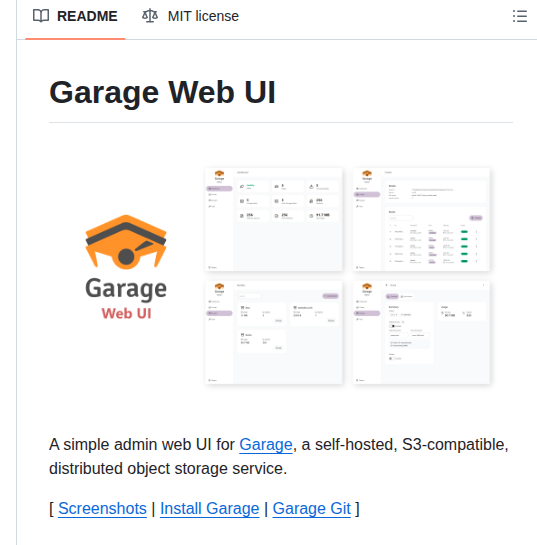The image size is (537, 545).
Task: Open the Screenshots link
Action: 103,509
